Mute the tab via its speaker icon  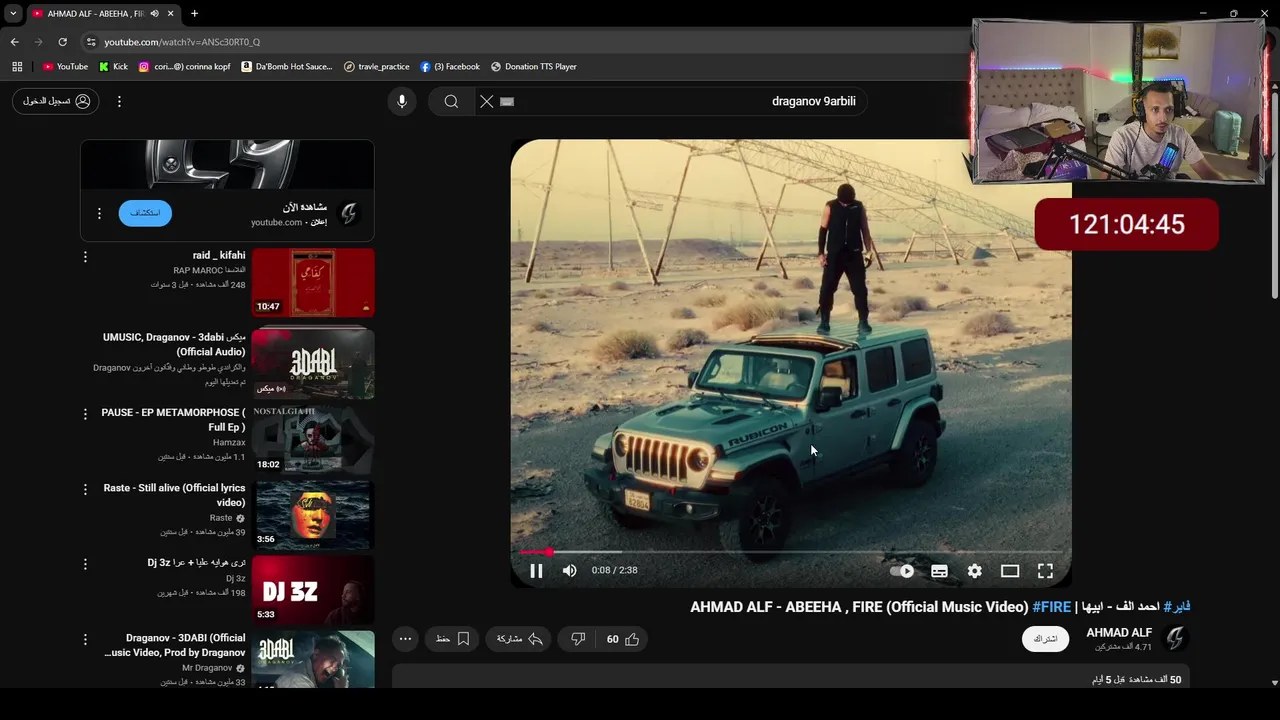(154, 13)
